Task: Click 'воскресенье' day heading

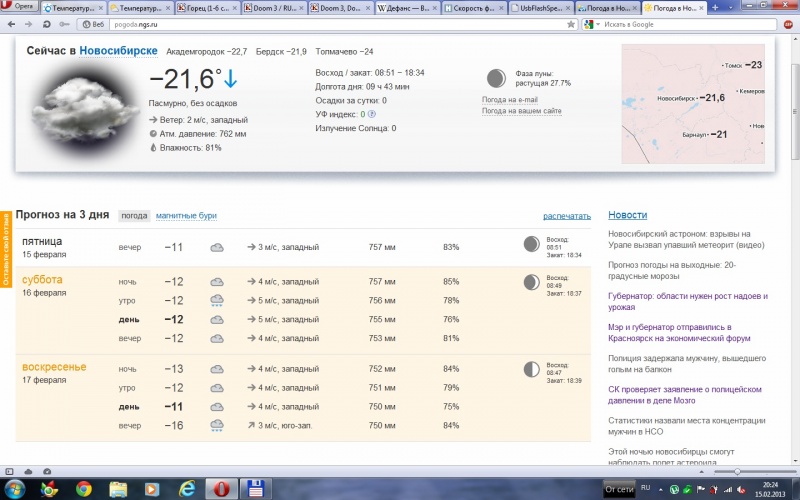Action: click(x=54, y=367)
